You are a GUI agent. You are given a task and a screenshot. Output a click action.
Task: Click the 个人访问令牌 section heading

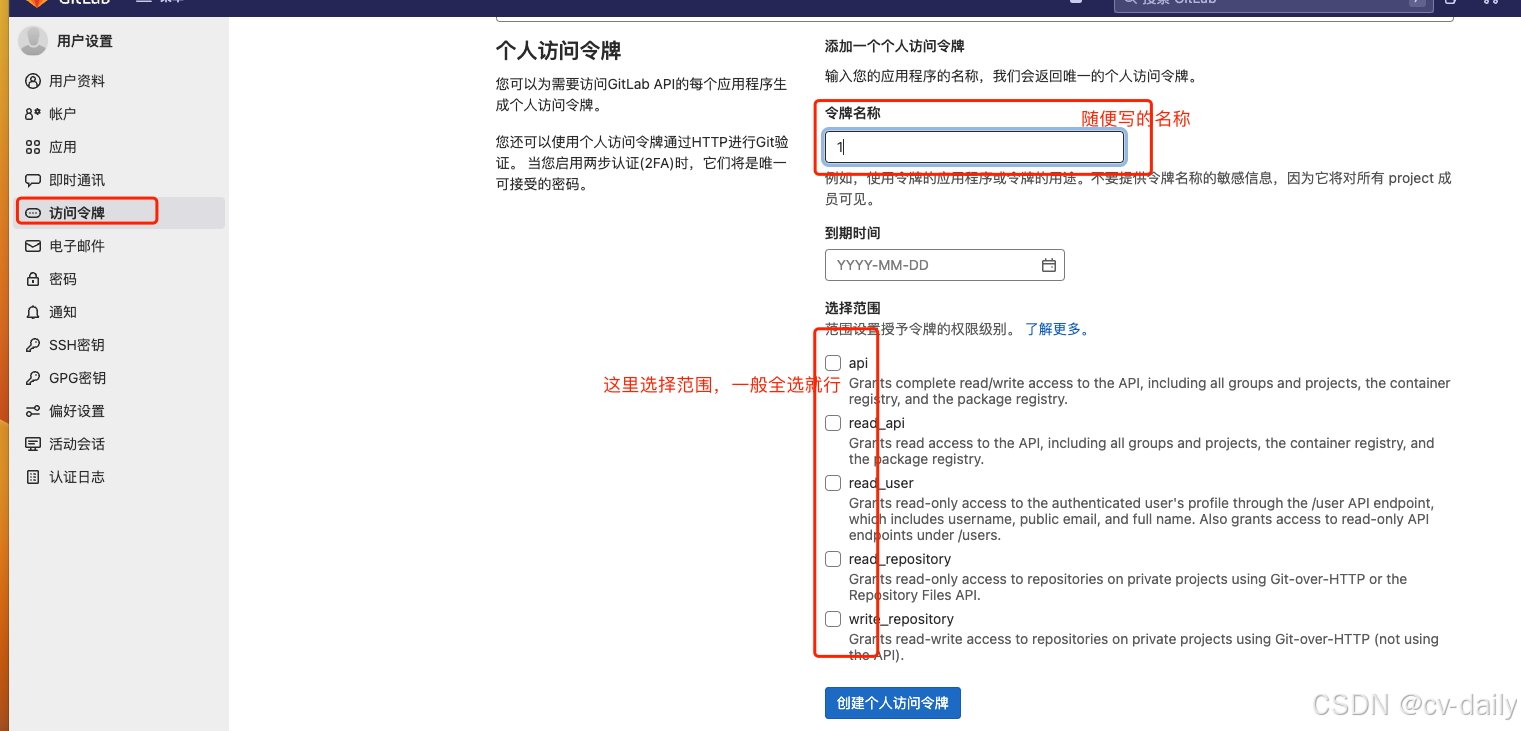click(559, 50)
